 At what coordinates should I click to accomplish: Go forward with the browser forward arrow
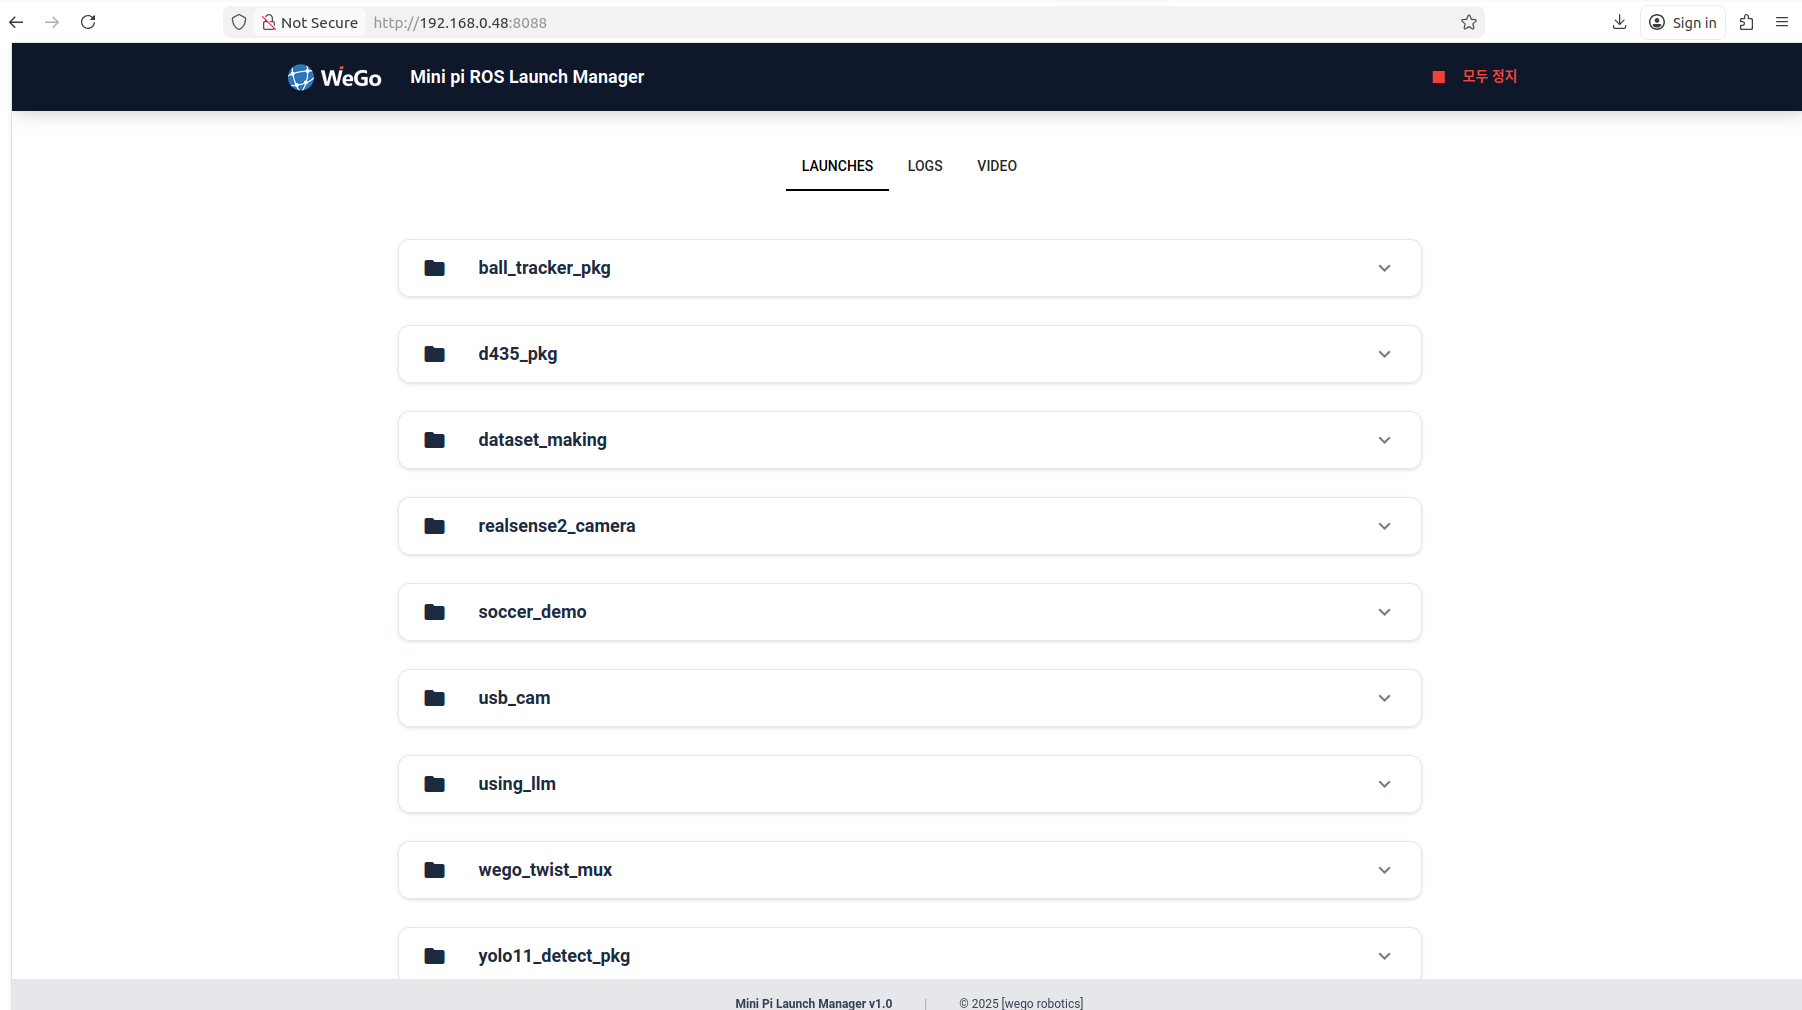52,22
